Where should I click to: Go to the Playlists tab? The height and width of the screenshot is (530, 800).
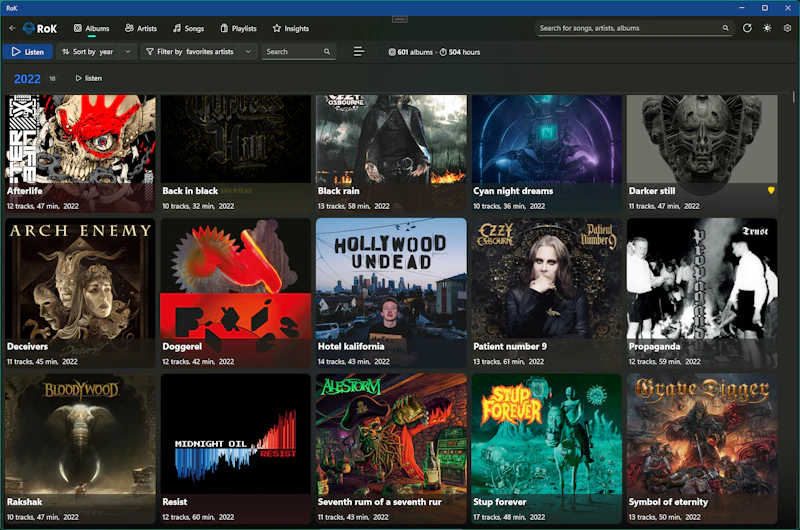tap(238, 29)
